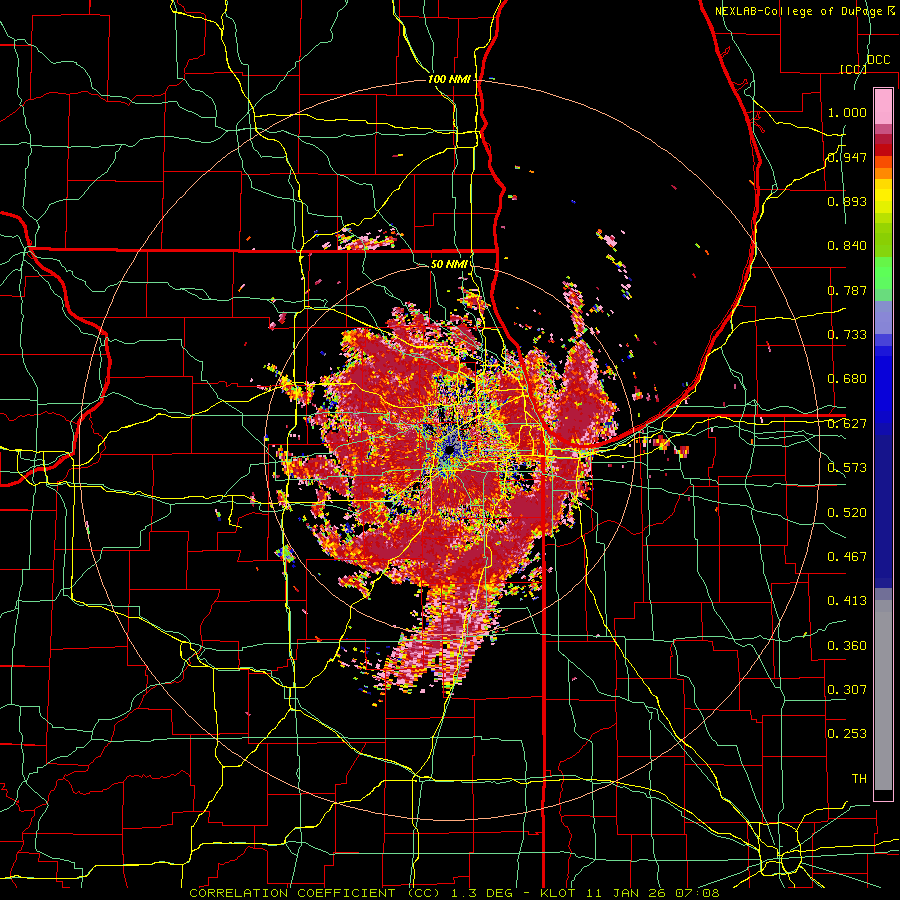Click the [CC] units label above the legend
This screenshot has width=900, height=900.
pyautogui.click(x=853, y=69)
